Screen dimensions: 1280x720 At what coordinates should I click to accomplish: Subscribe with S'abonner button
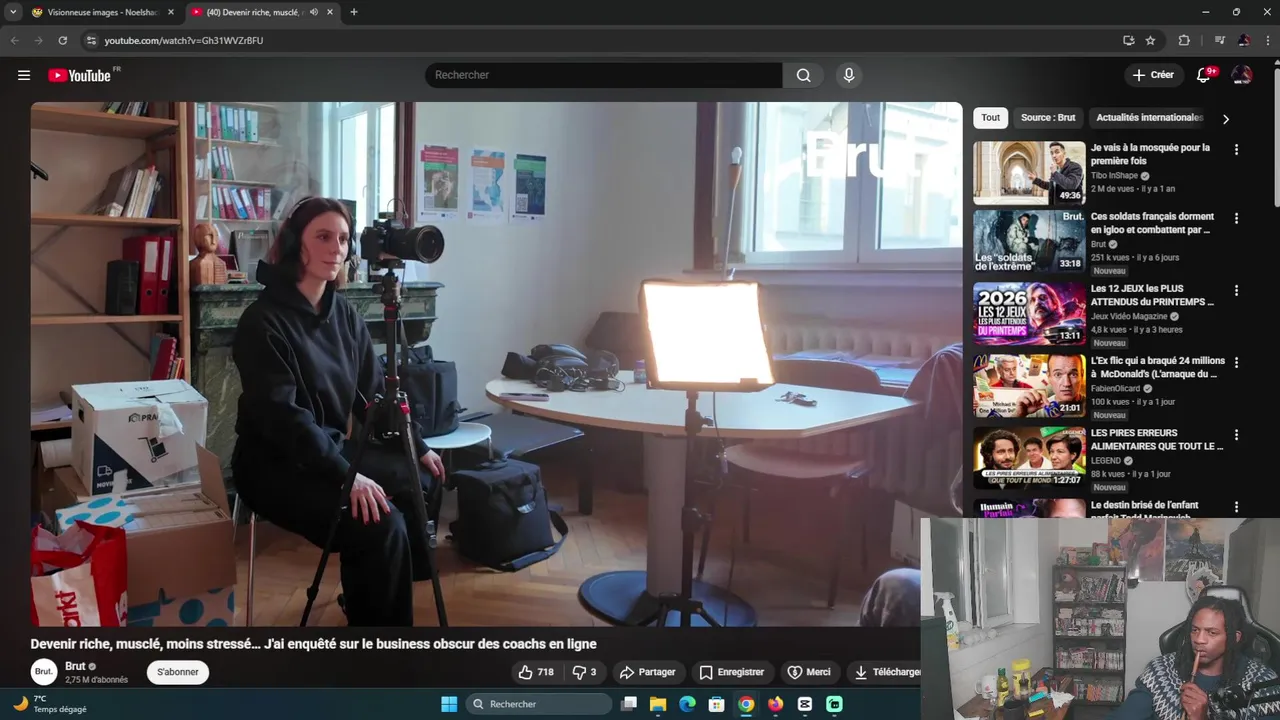tap(178, 672)
